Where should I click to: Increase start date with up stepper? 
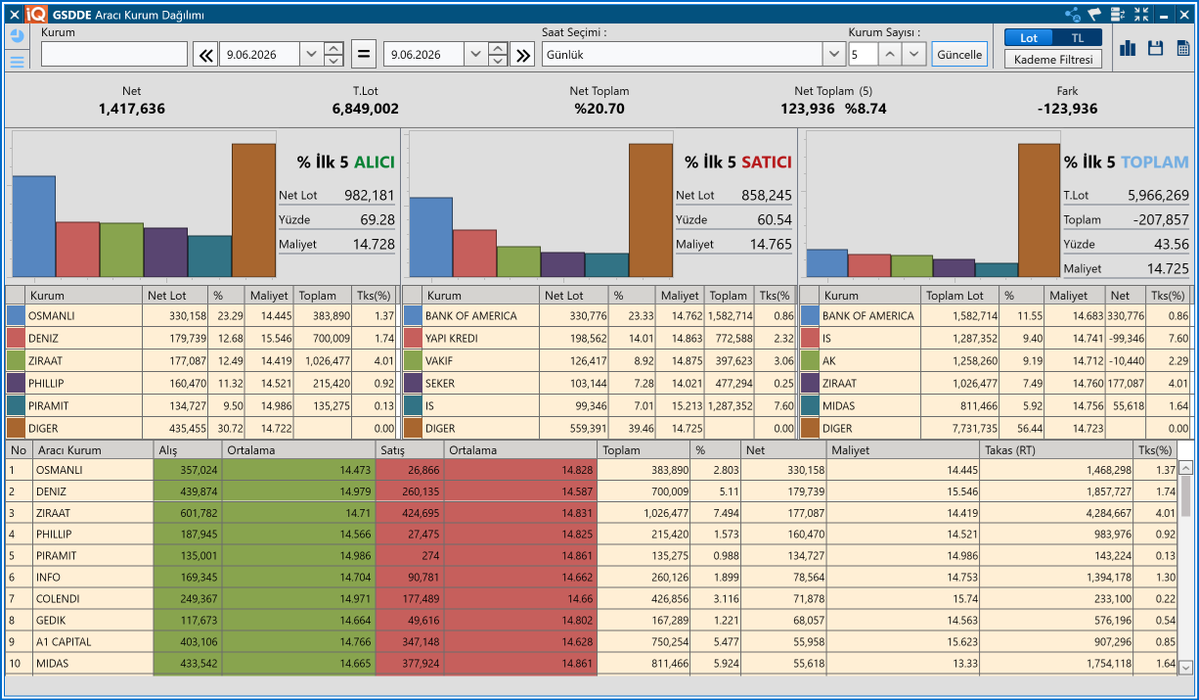(x=333, y=49)
